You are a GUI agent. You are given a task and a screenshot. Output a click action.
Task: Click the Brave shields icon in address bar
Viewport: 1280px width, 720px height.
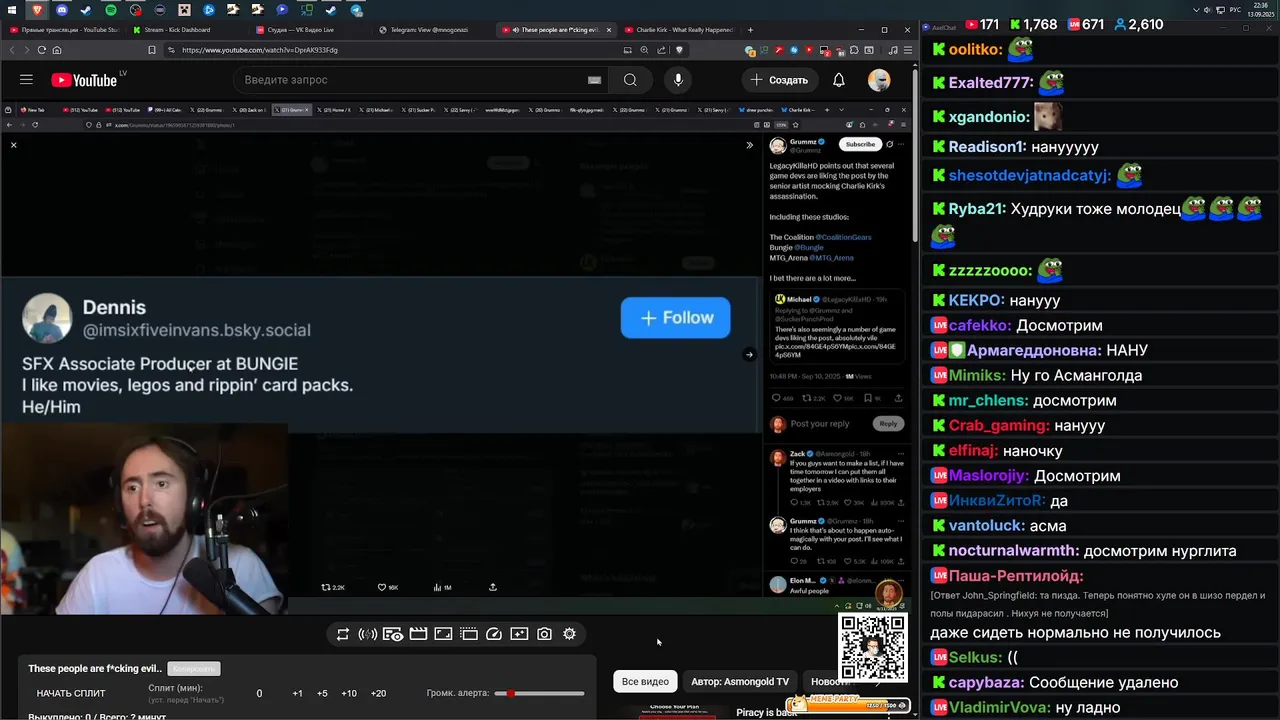pos(680,50)
